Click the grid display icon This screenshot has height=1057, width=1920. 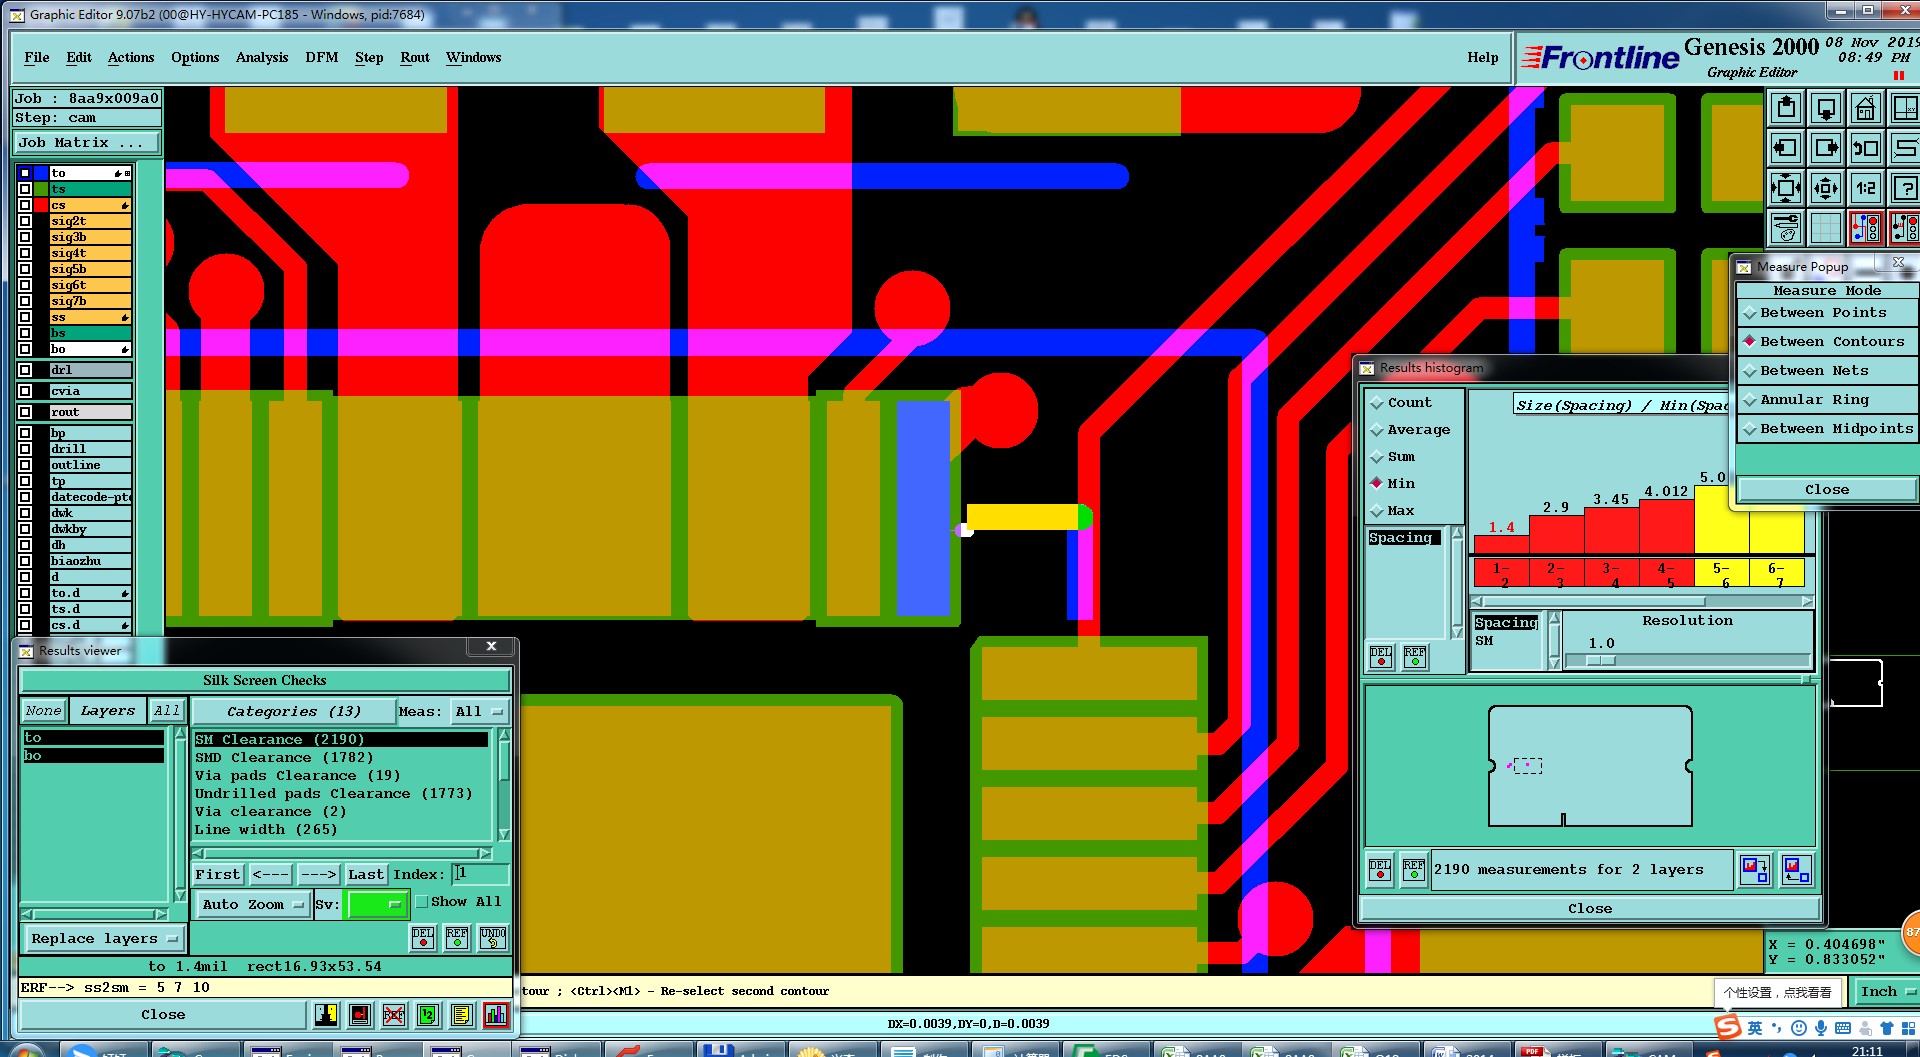1826,228
